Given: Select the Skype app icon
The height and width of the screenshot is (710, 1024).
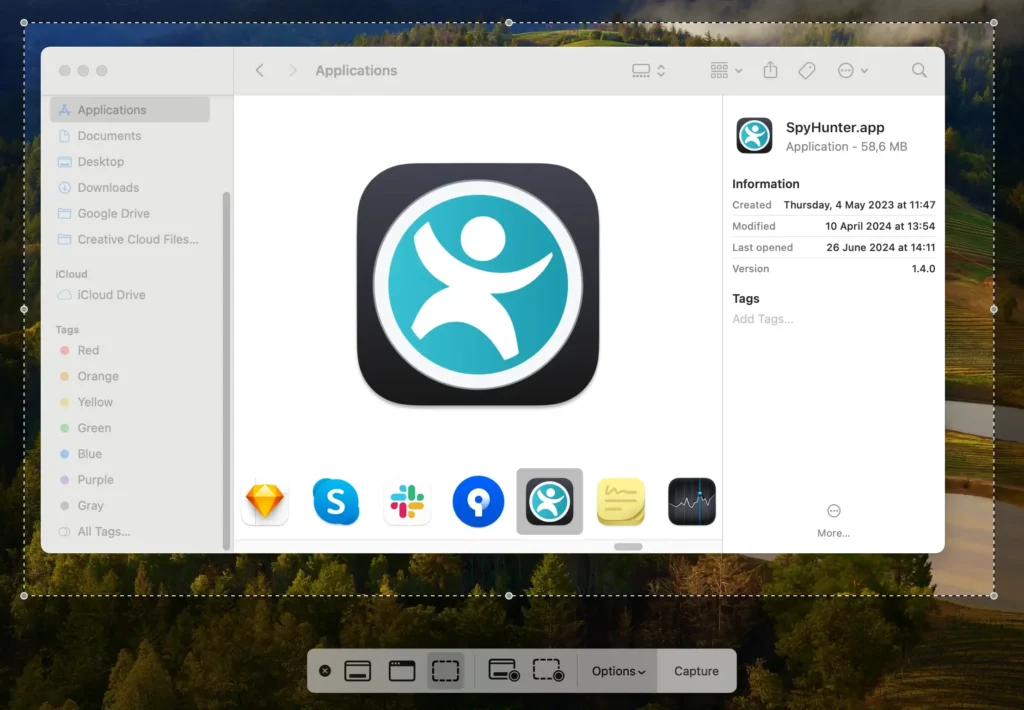Looking at the screenshot, I should (x=336, y=502).
